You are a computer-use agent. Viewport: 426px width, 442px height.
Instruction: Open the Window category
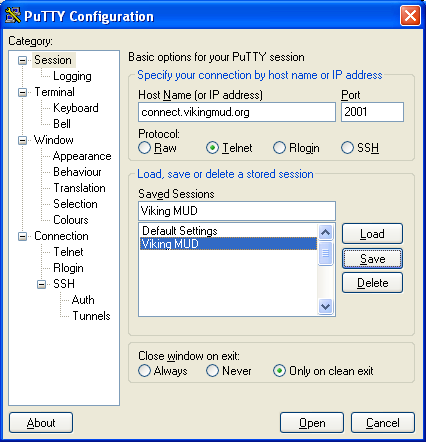pyautogui.click(x=54, y=140)
